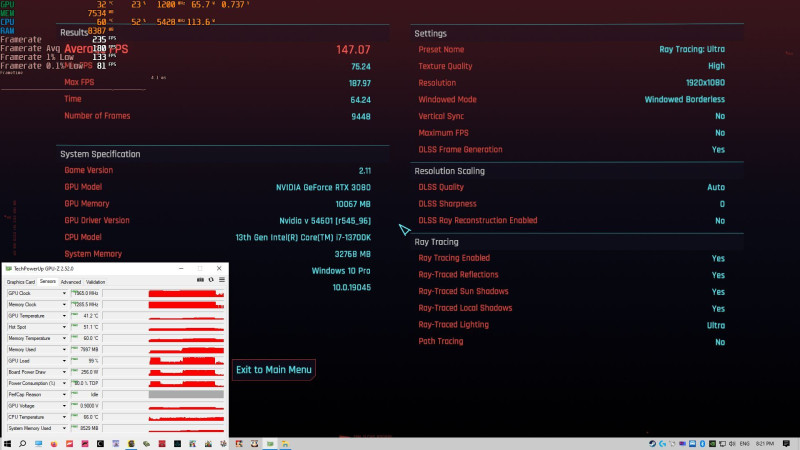Click the Steam tray icon

click(652, 444)
